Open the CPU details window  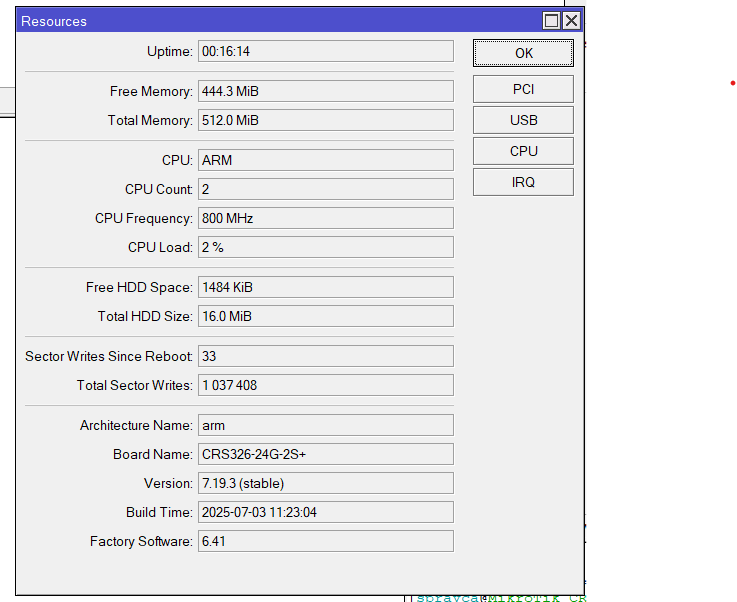pos(523,151)
